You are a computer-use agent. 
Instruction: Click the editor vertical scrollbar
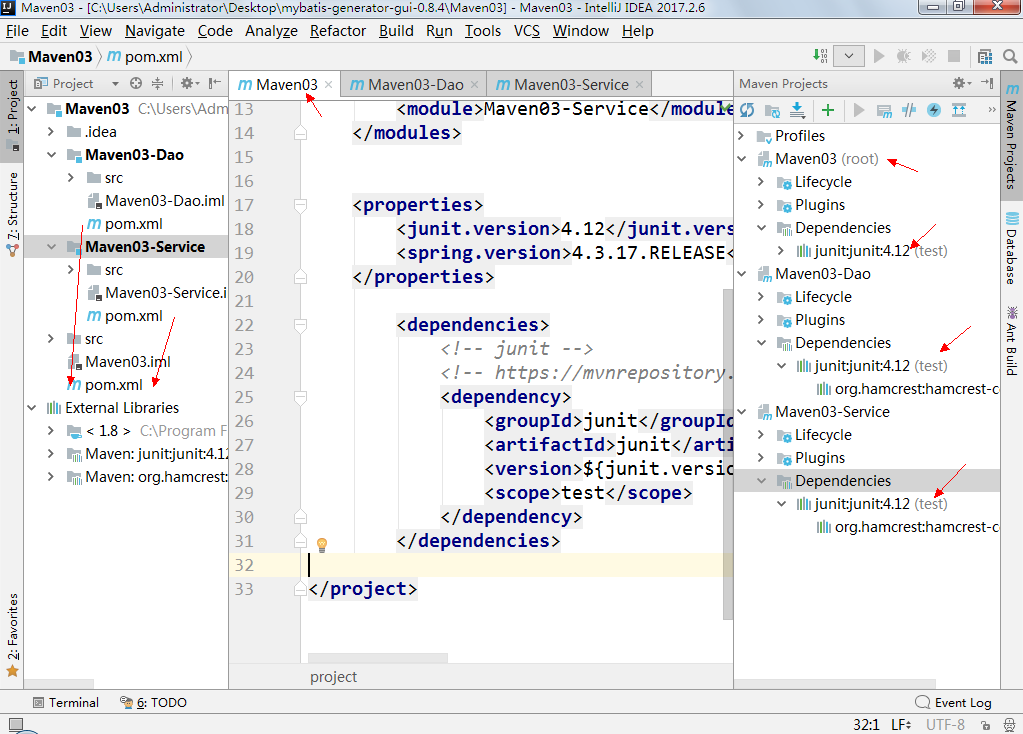(x=728, y=453)
